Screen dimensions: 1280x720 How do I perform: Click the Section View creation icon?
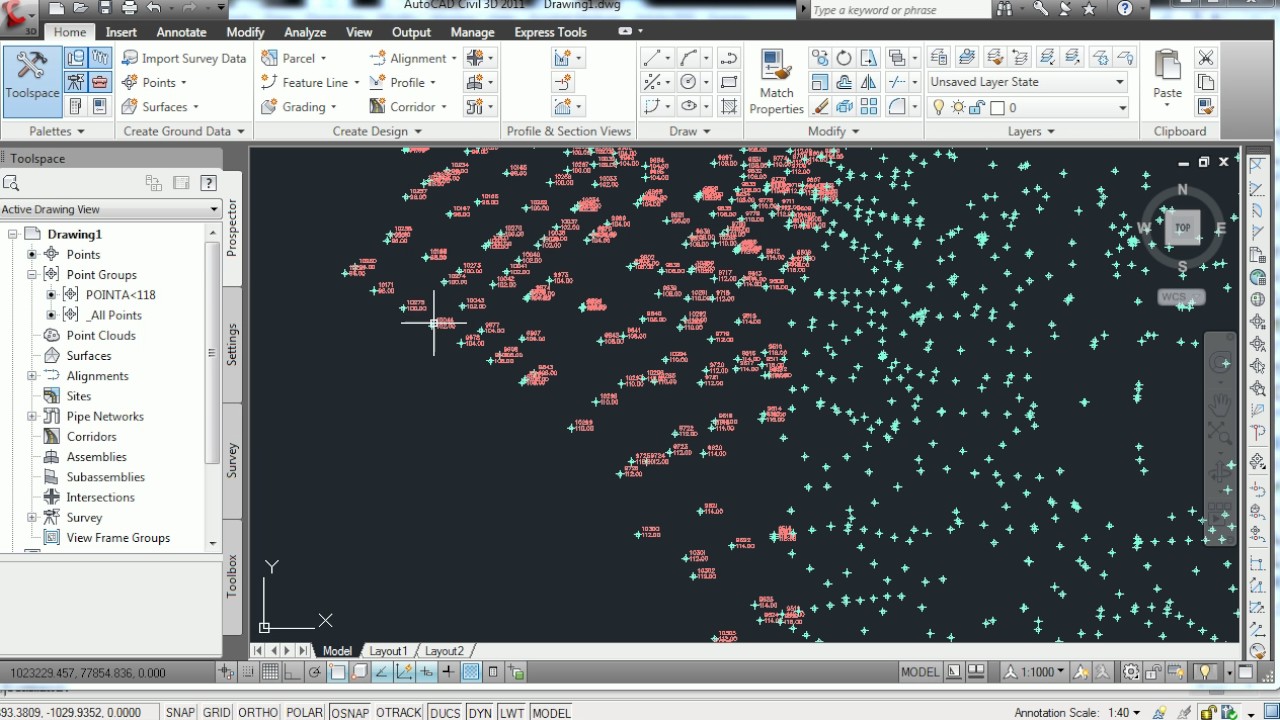[x=562, y=106]
